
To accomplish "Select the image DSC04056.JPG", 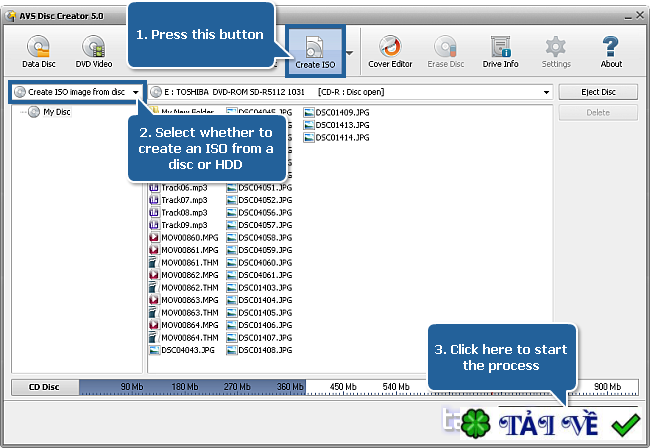I will [x=260, y=213].
